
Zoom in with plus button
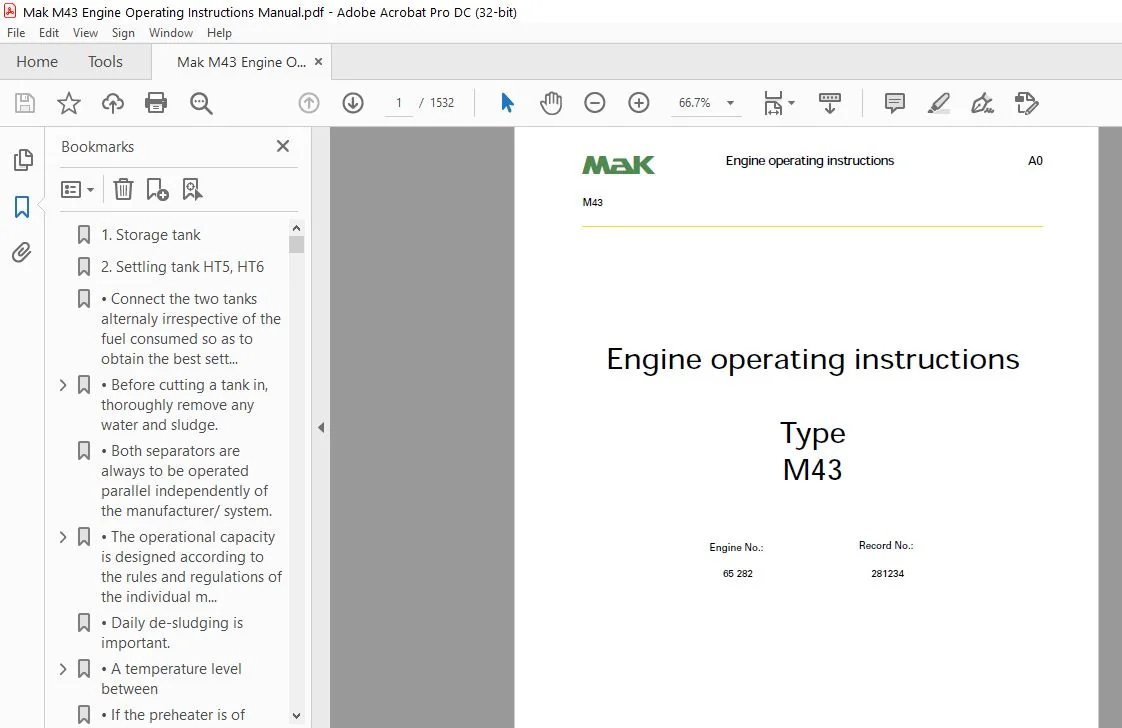pos(638,103)
